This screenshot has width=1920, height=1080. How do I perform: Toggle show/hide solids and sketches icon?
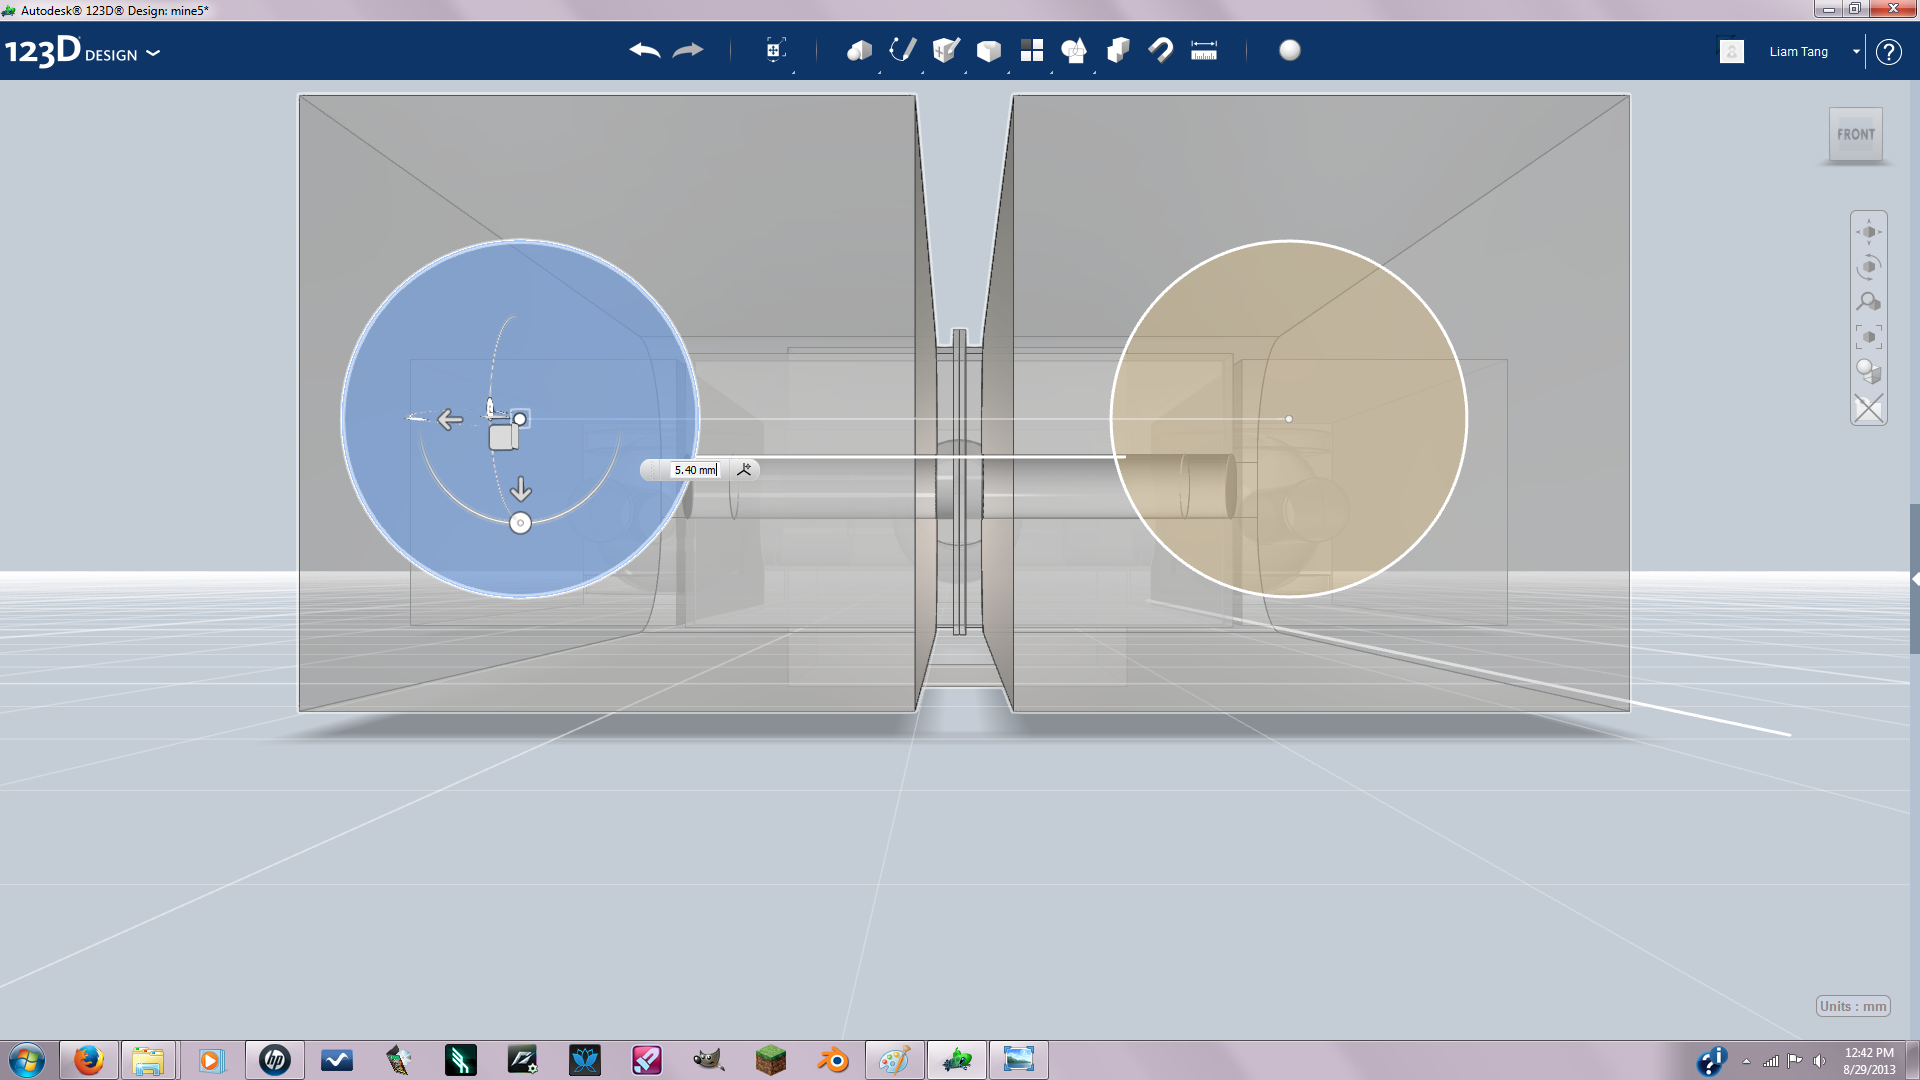click(1868, 408)
